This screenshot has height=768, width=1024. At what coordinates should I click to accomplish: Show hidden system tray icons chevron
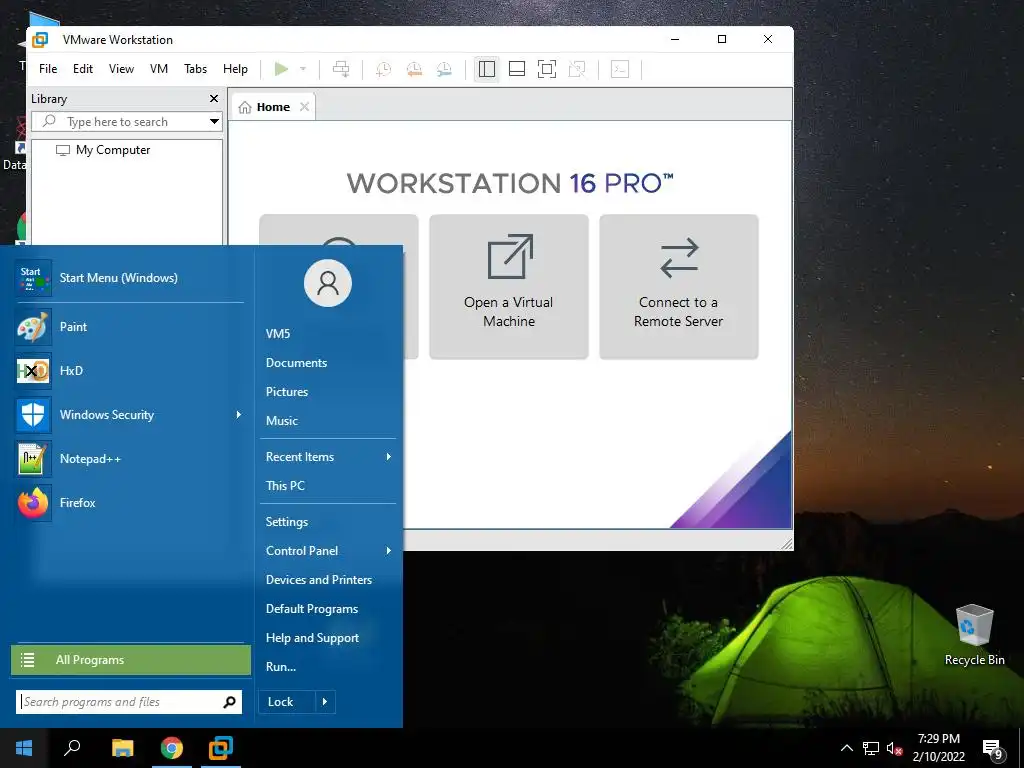coord(846,748)
